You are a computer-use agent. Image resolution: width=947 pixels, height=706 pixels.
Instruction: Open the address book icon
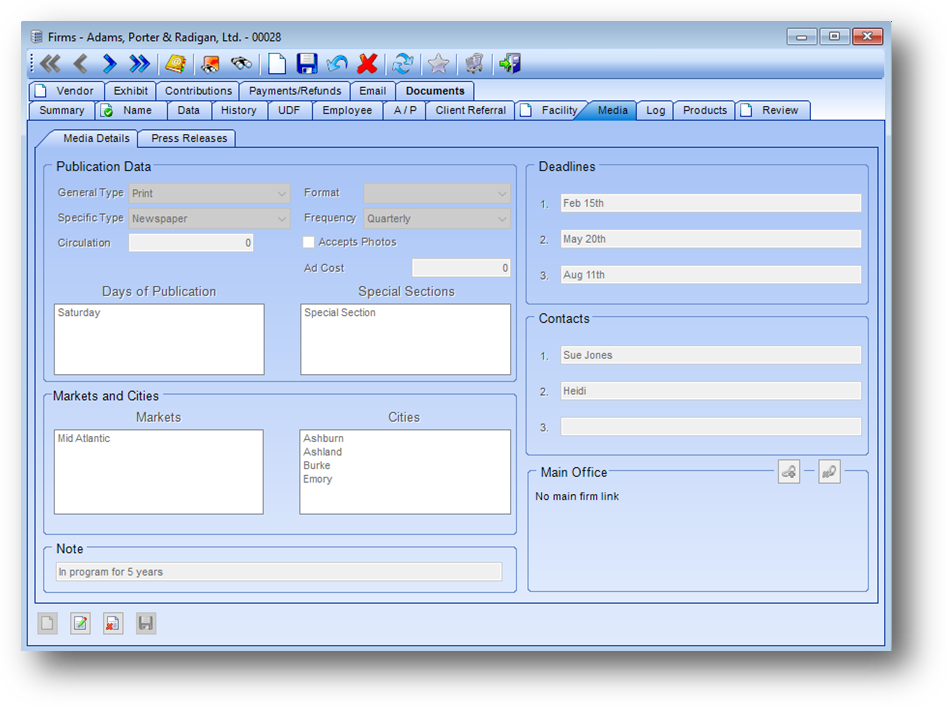(176, 63)
